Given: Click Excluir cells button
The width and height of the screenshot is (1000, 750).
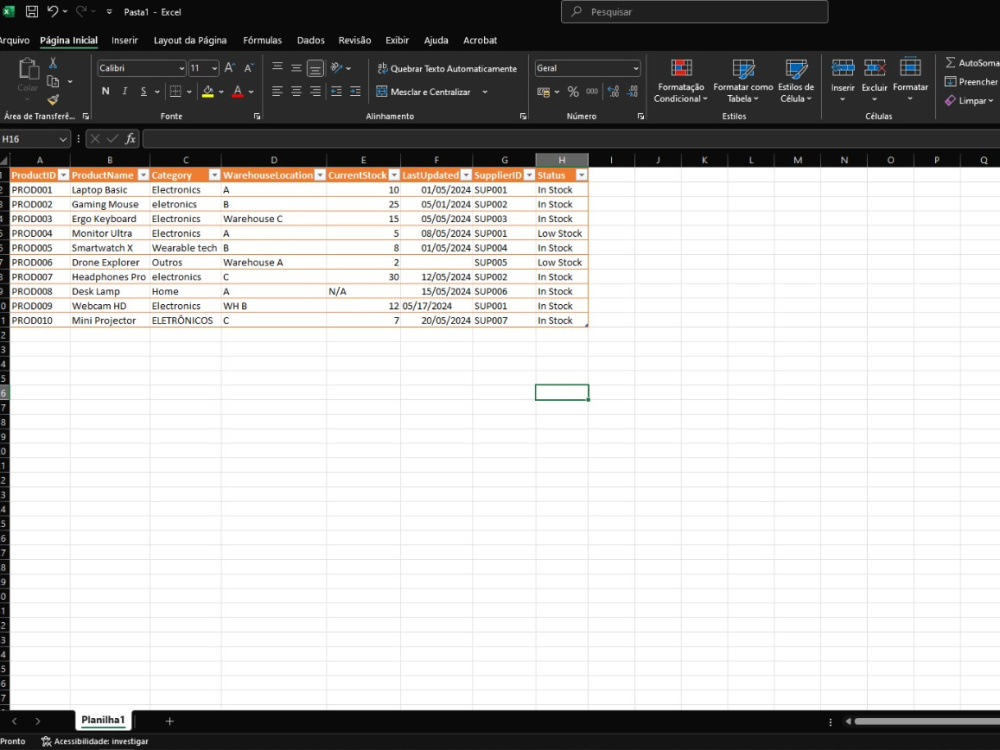Looking at the screenshot, I should (874, 80).
